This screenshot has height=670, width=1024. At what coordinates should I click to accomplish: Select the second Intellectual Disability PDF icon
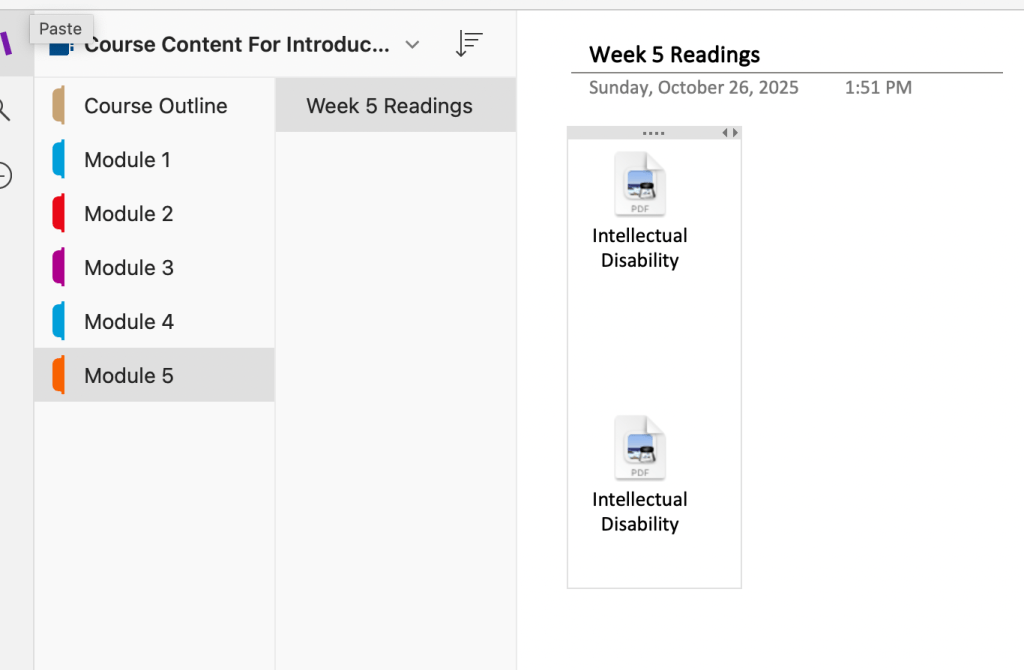(x=639, y=449)
